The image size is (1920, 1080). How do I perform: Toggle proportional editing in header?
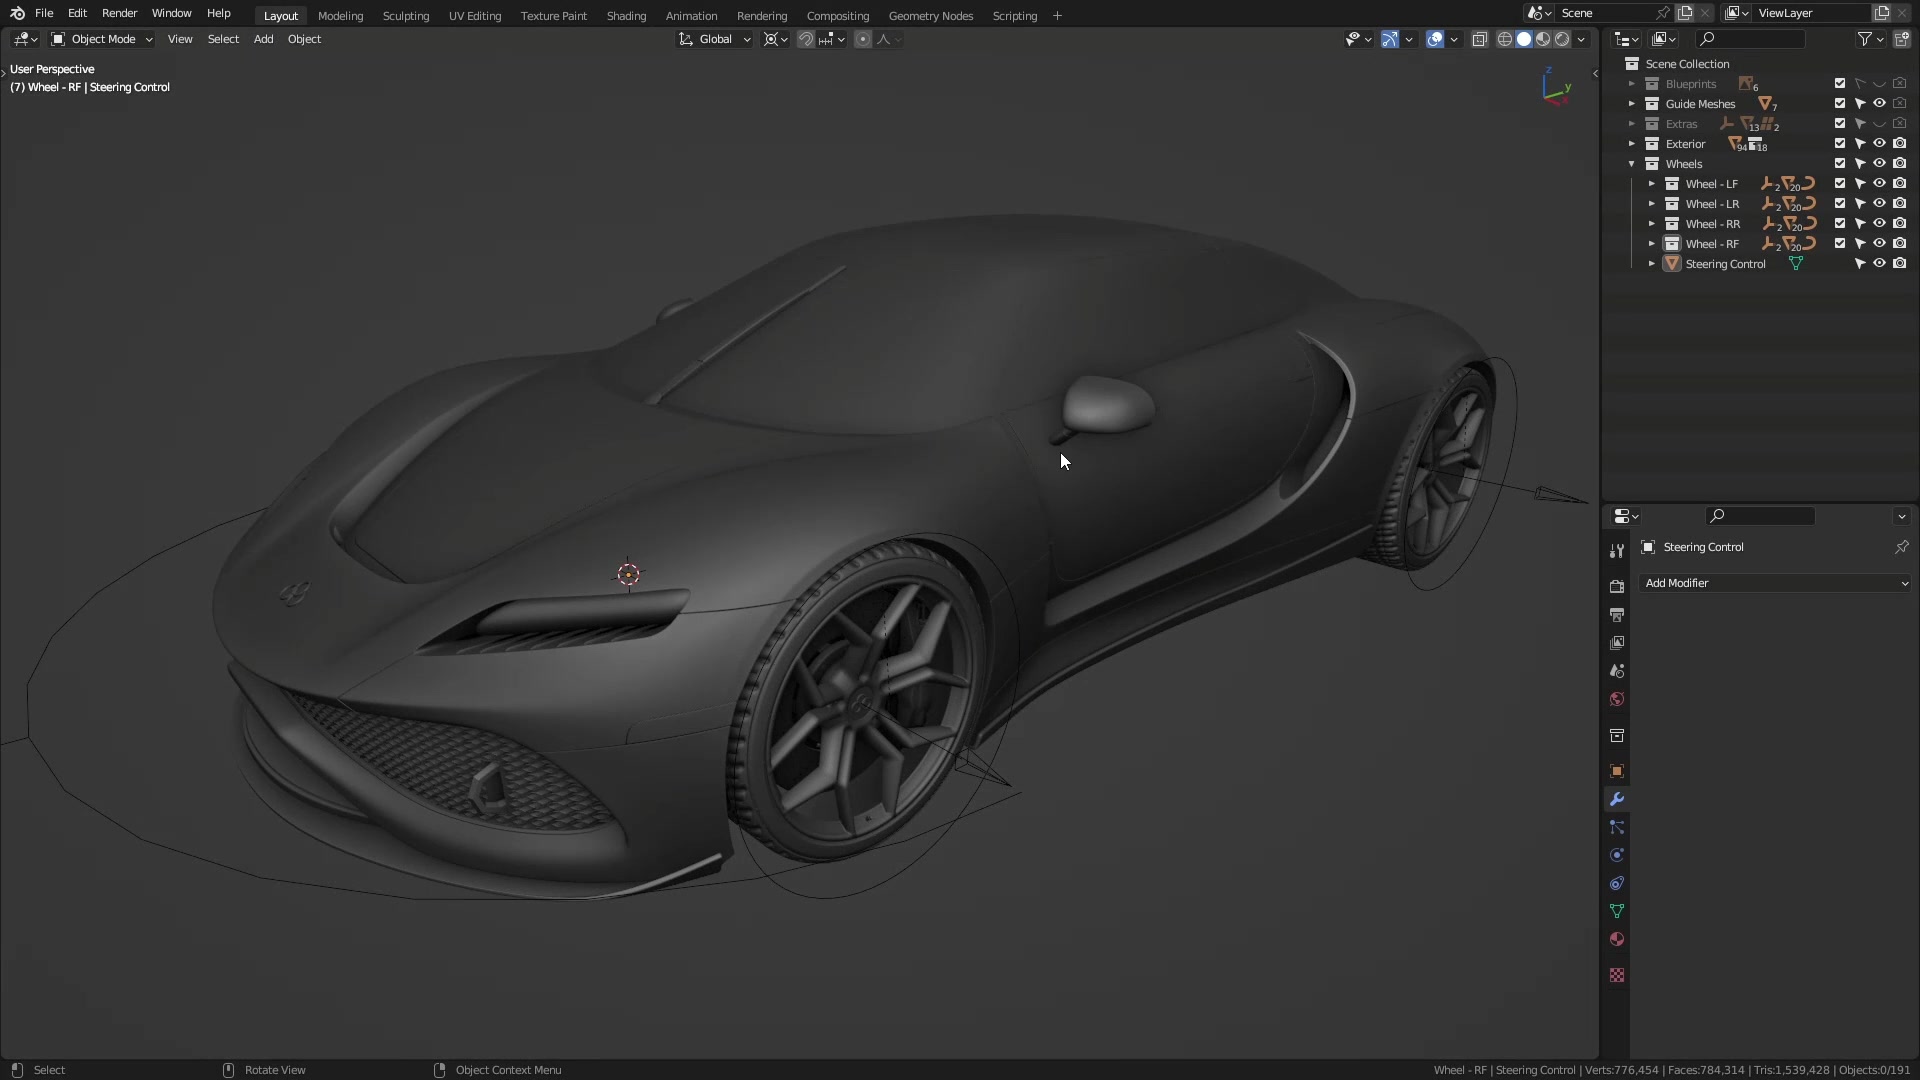(x=863, y=39)
